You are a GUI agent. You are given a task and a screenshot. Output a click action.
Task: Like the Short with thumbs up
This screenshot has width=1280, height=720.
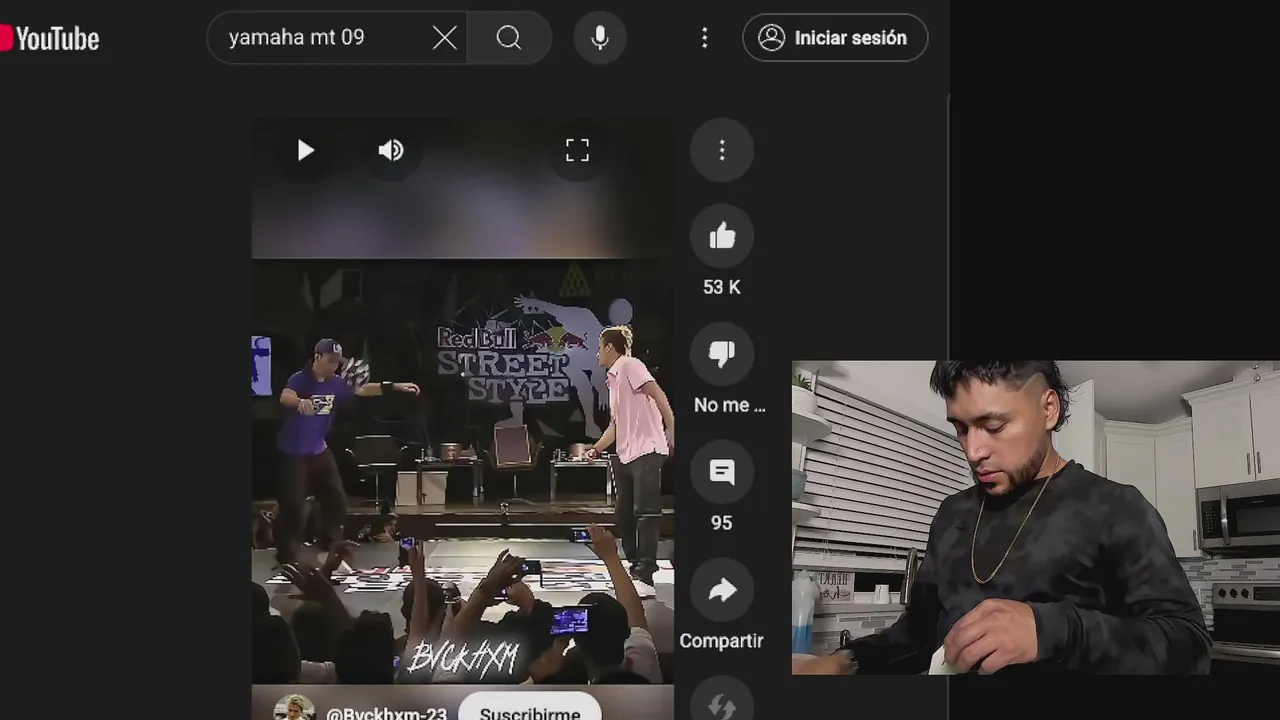[722, 236]
